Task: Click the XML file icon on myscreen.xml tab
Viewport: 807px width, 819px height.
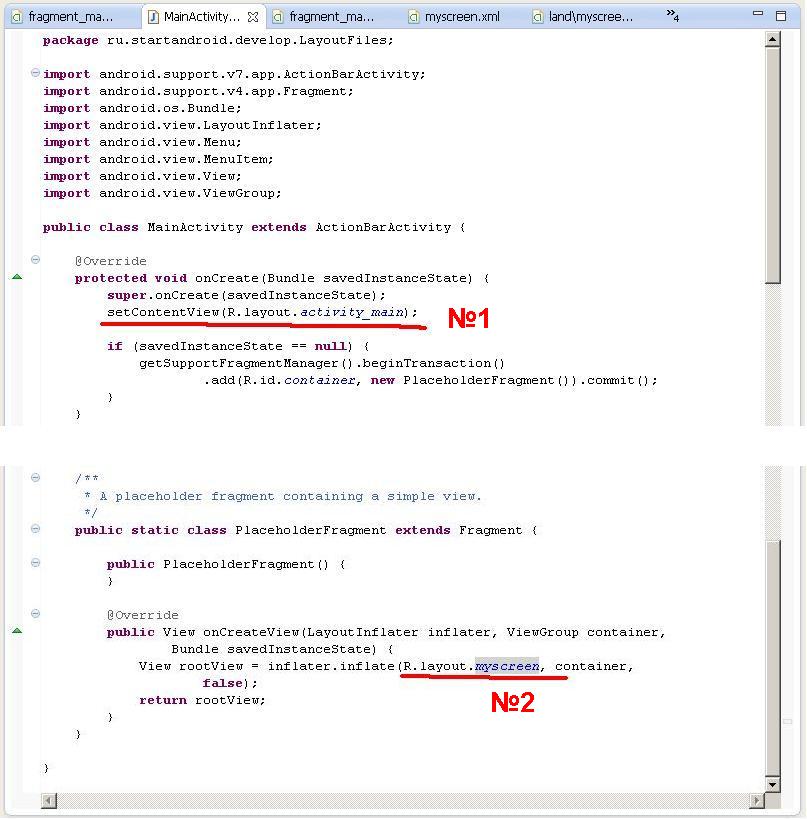Action: pyautogui.click(x=414, y=17)
